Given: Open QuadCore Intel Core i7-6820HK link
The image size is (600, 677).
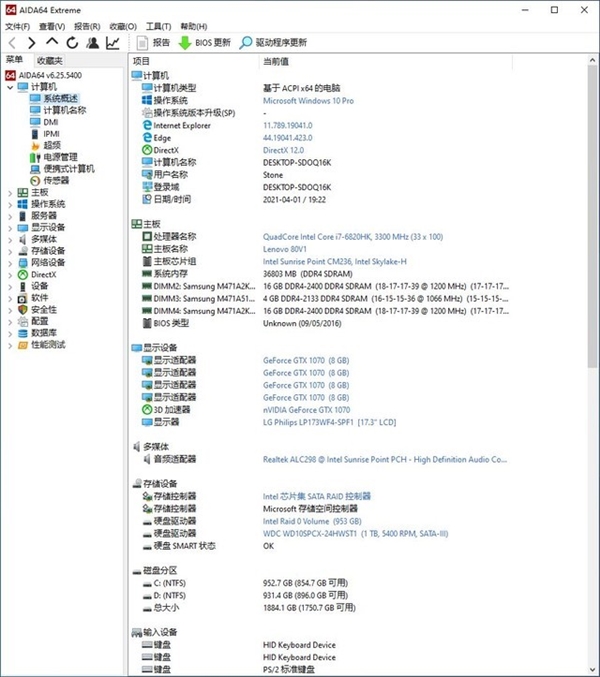Looking at the screenshot, I should (353, 237).
